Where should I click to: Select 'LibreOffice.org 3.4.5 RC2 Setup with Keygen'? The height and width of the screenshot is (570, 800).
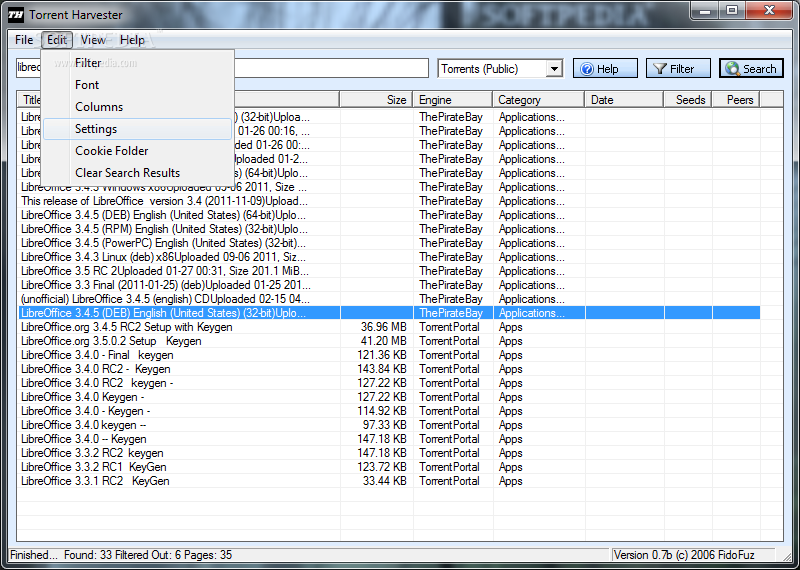[x=389, y=327]
